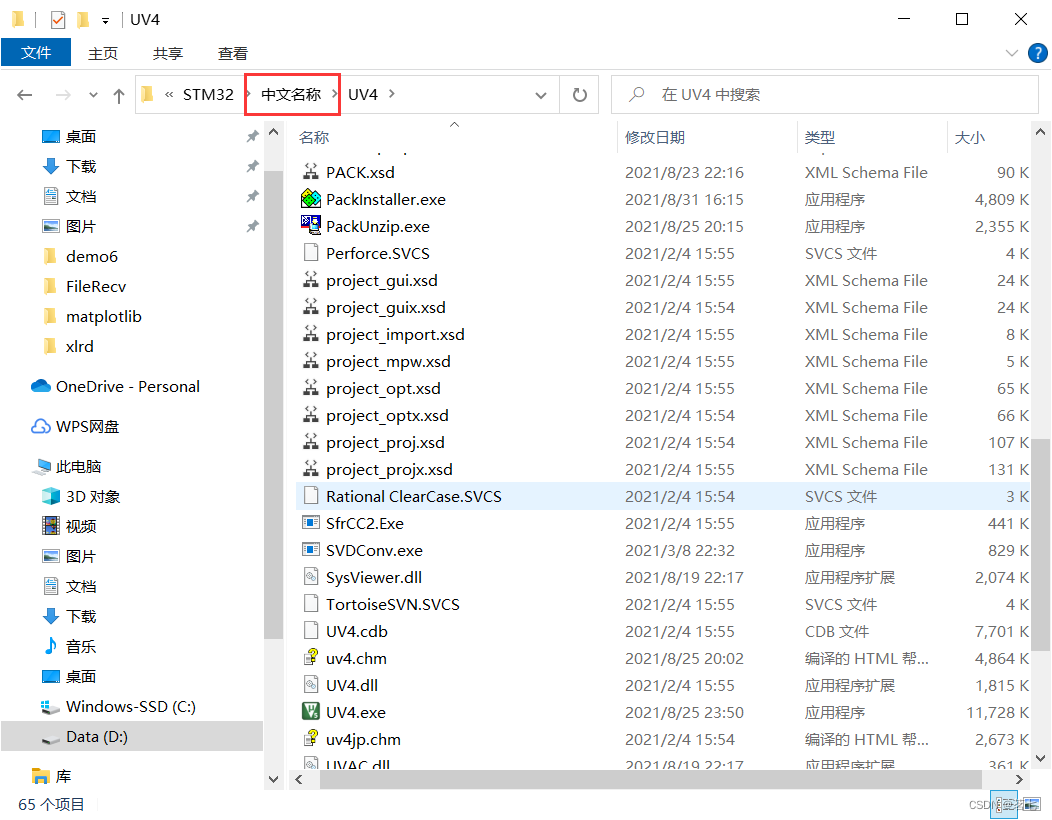Image resolution: width=1052 pixels, height=820 pixels.
Task: Click the Perforce.SVCS file icon
Action: tap(311, 252)
